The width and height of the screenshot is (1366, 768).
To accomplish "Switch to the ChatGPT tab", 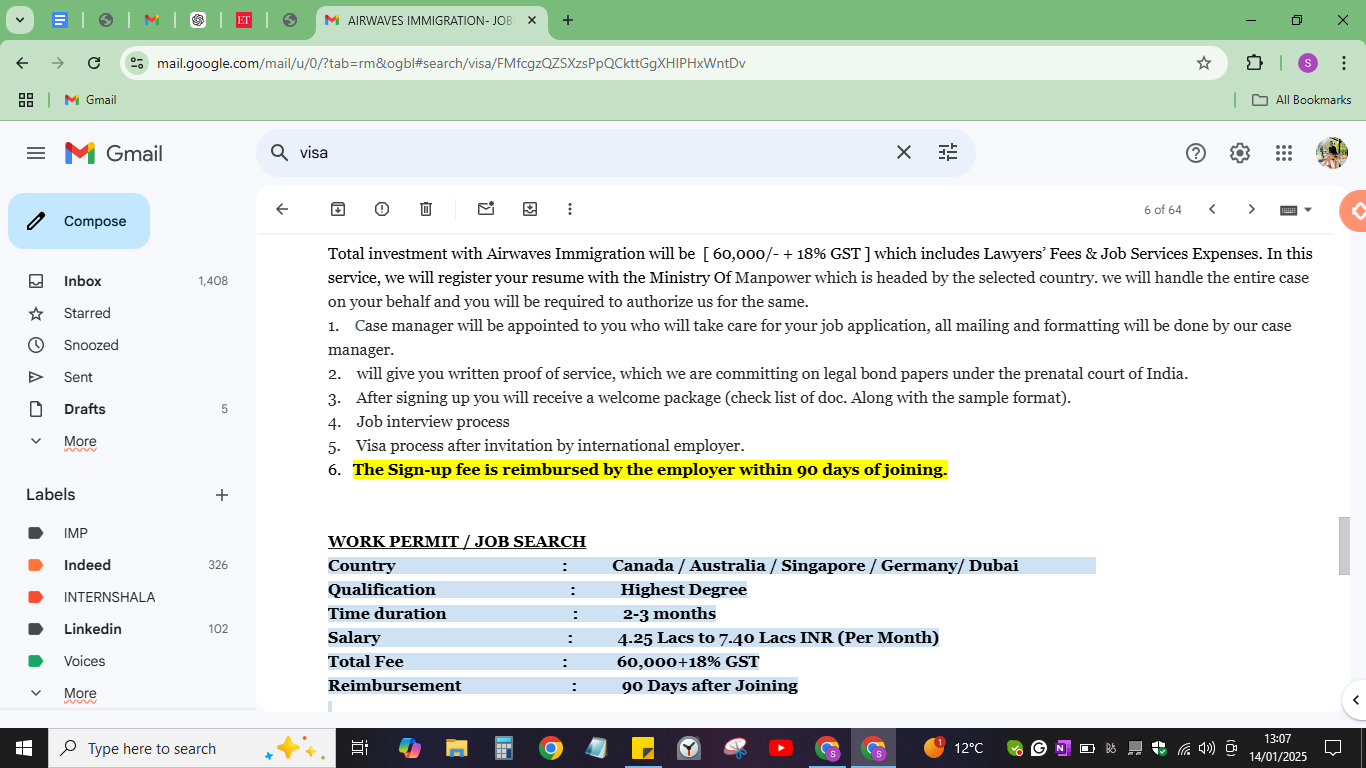I will click(198, 20).
